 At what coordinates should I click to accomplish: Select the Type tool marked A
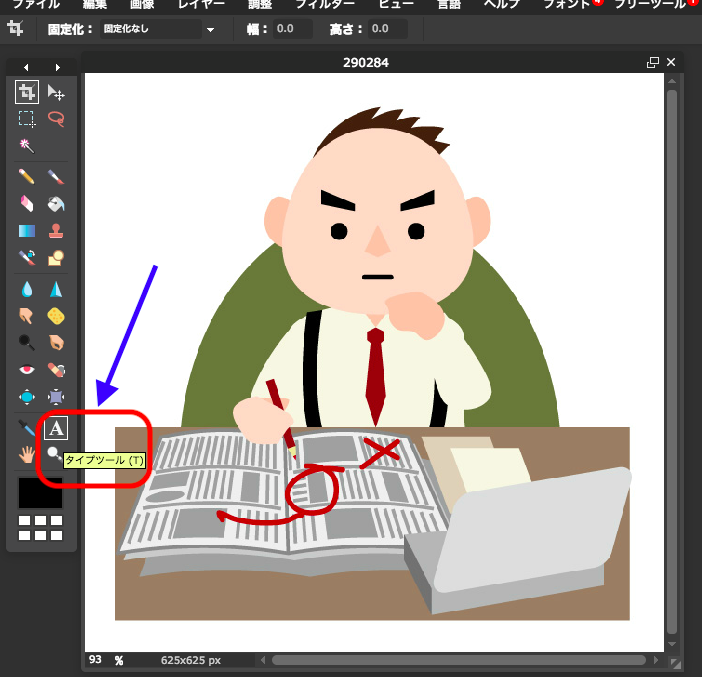(56, 428)
